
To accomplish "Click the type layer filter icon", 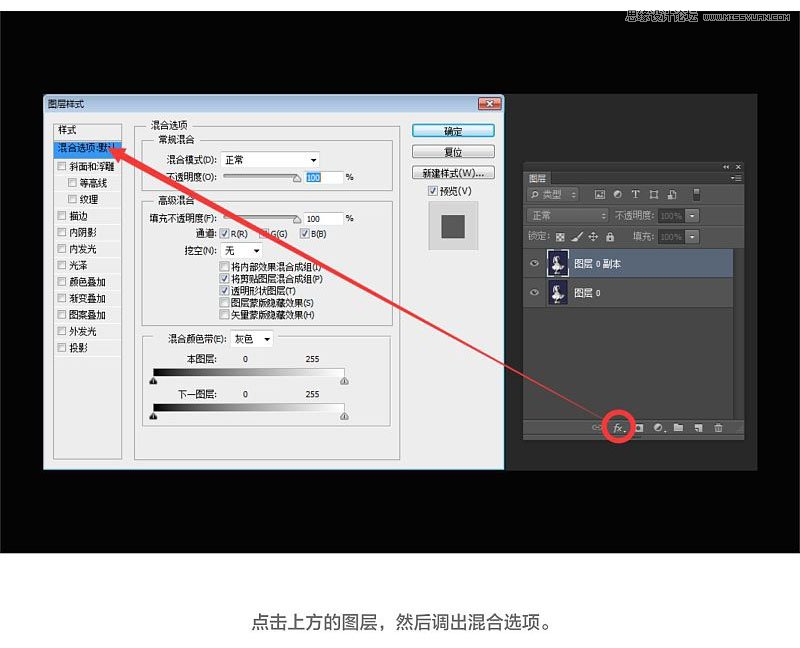I will point(636,194).
